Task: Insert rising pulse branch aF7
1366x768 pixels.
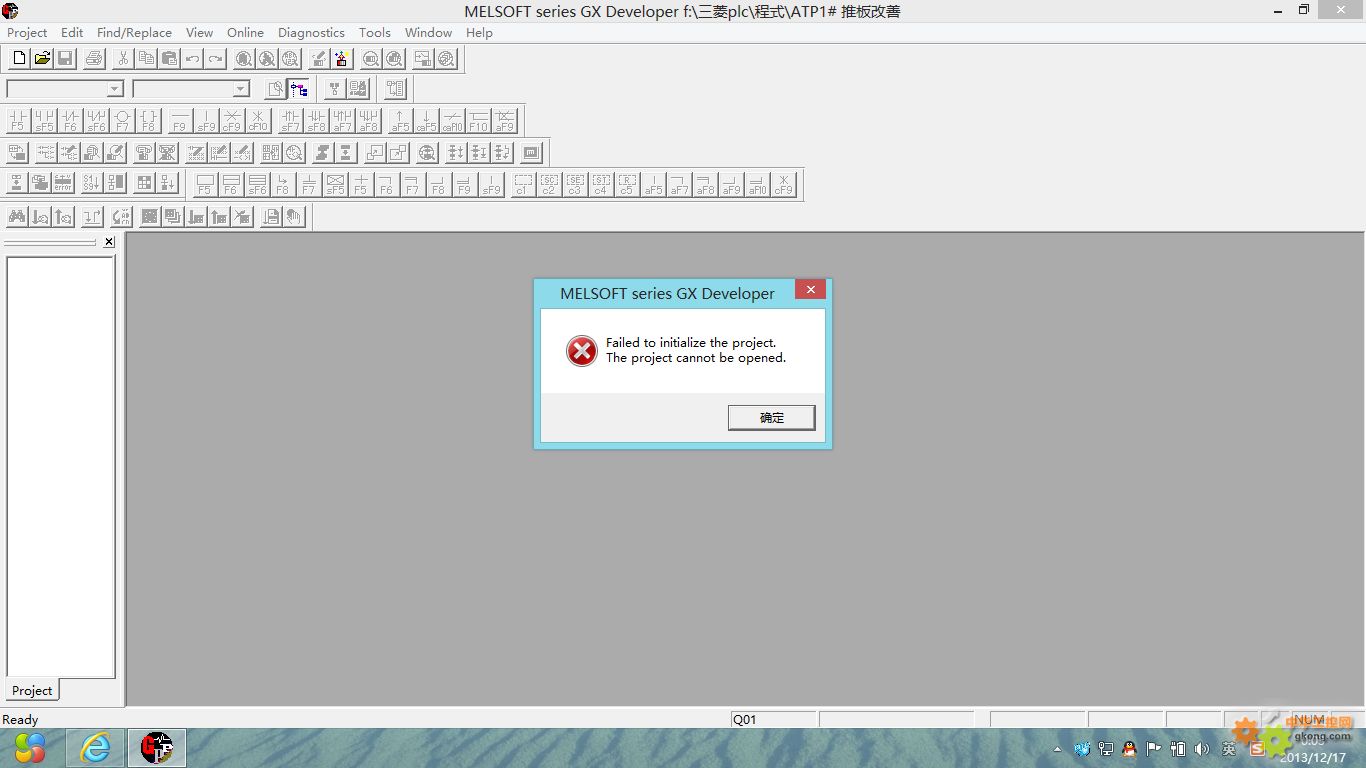Action: tap(342, 121)
